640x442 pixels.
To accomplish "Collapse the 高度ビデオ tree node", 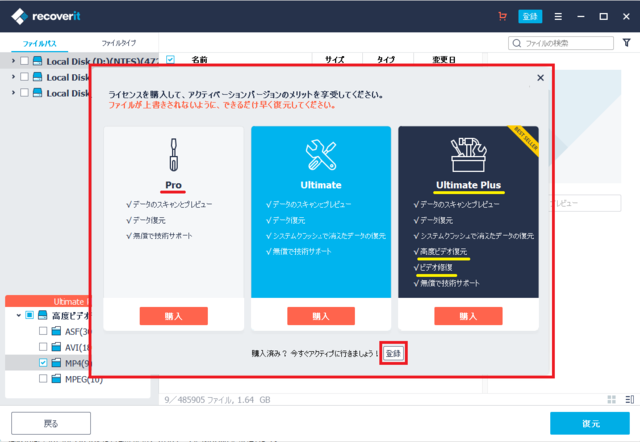I will [x=18, y=315].
